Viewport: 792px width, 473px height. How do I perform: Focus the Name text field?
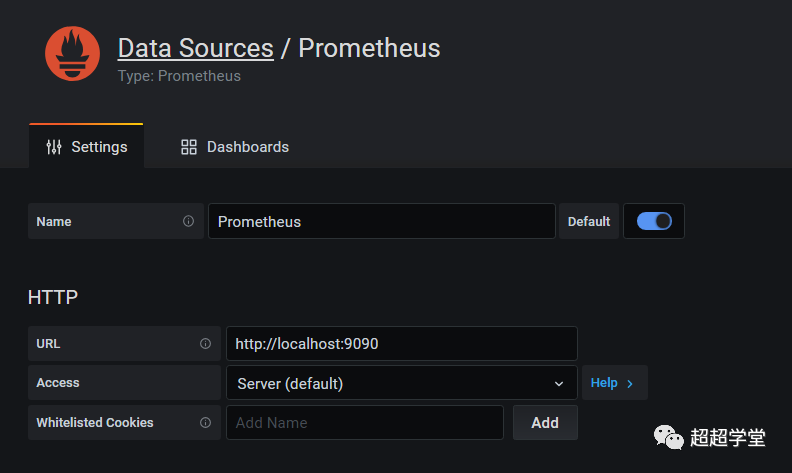(x=381, y=221)
